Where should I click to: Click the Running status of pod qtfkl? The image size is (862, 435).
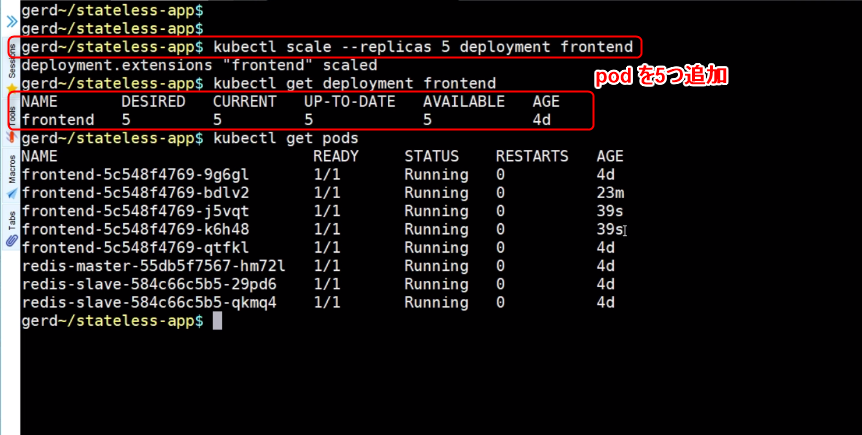[436, 247]
